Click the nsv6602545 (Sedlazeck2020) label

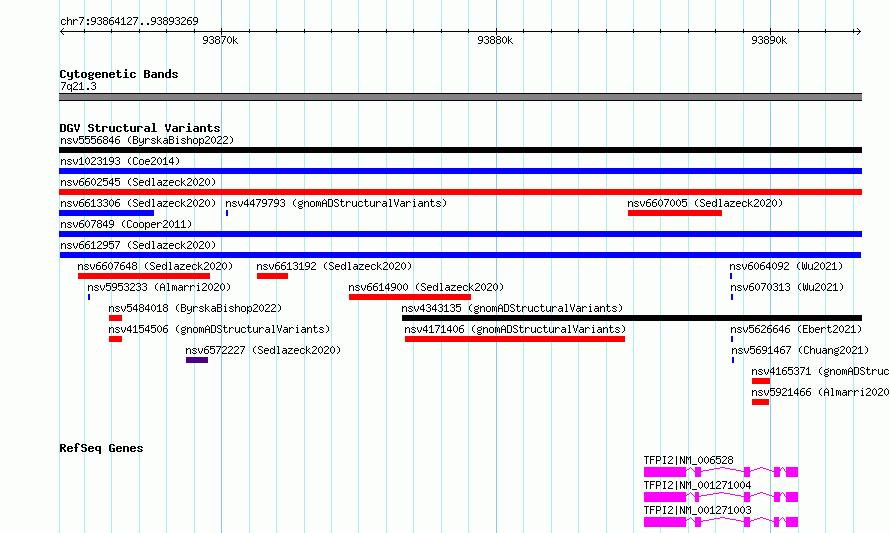138,182
